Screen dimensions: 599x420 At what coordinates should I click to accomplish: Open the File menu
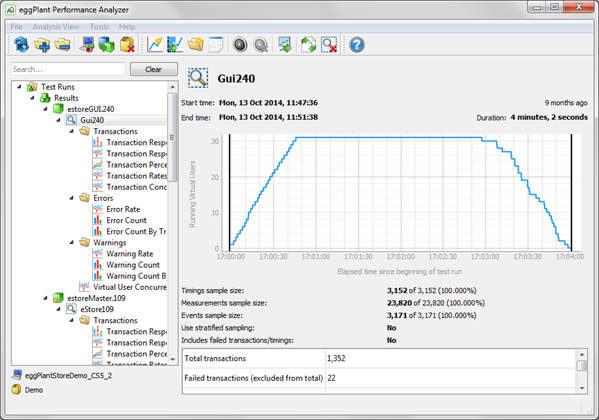click(16, 27)
